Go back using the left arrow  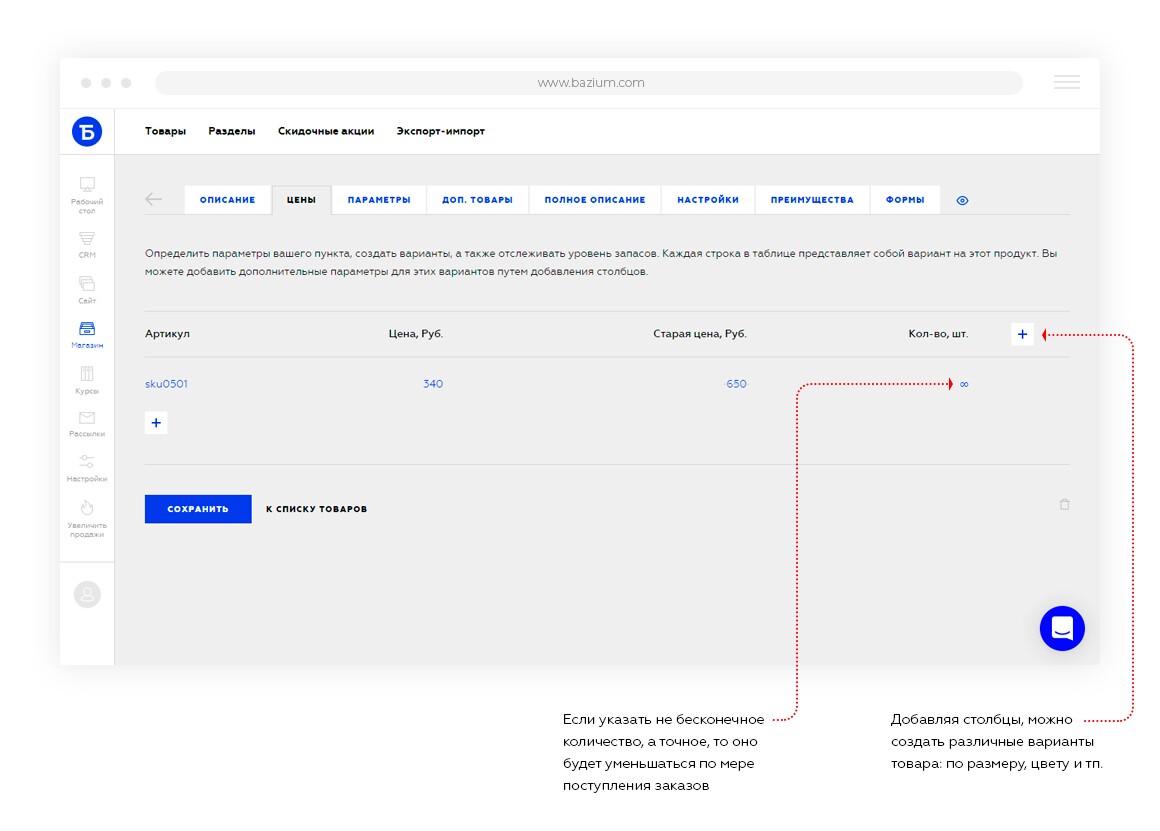153,199
